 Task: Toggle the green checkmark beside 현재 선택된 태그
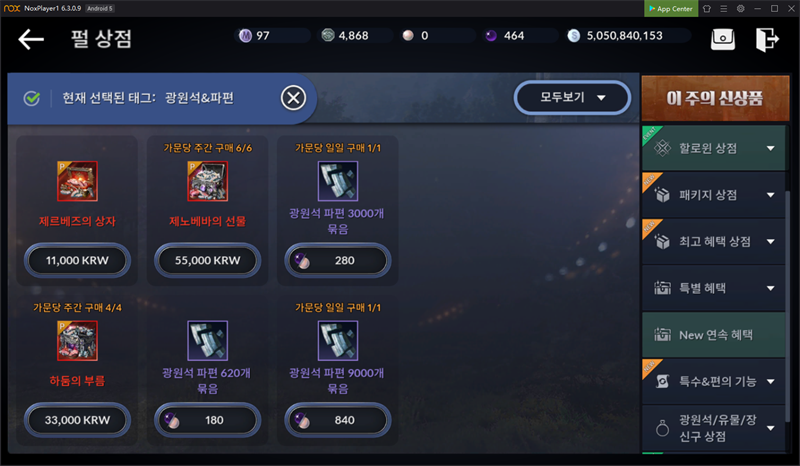32,98
